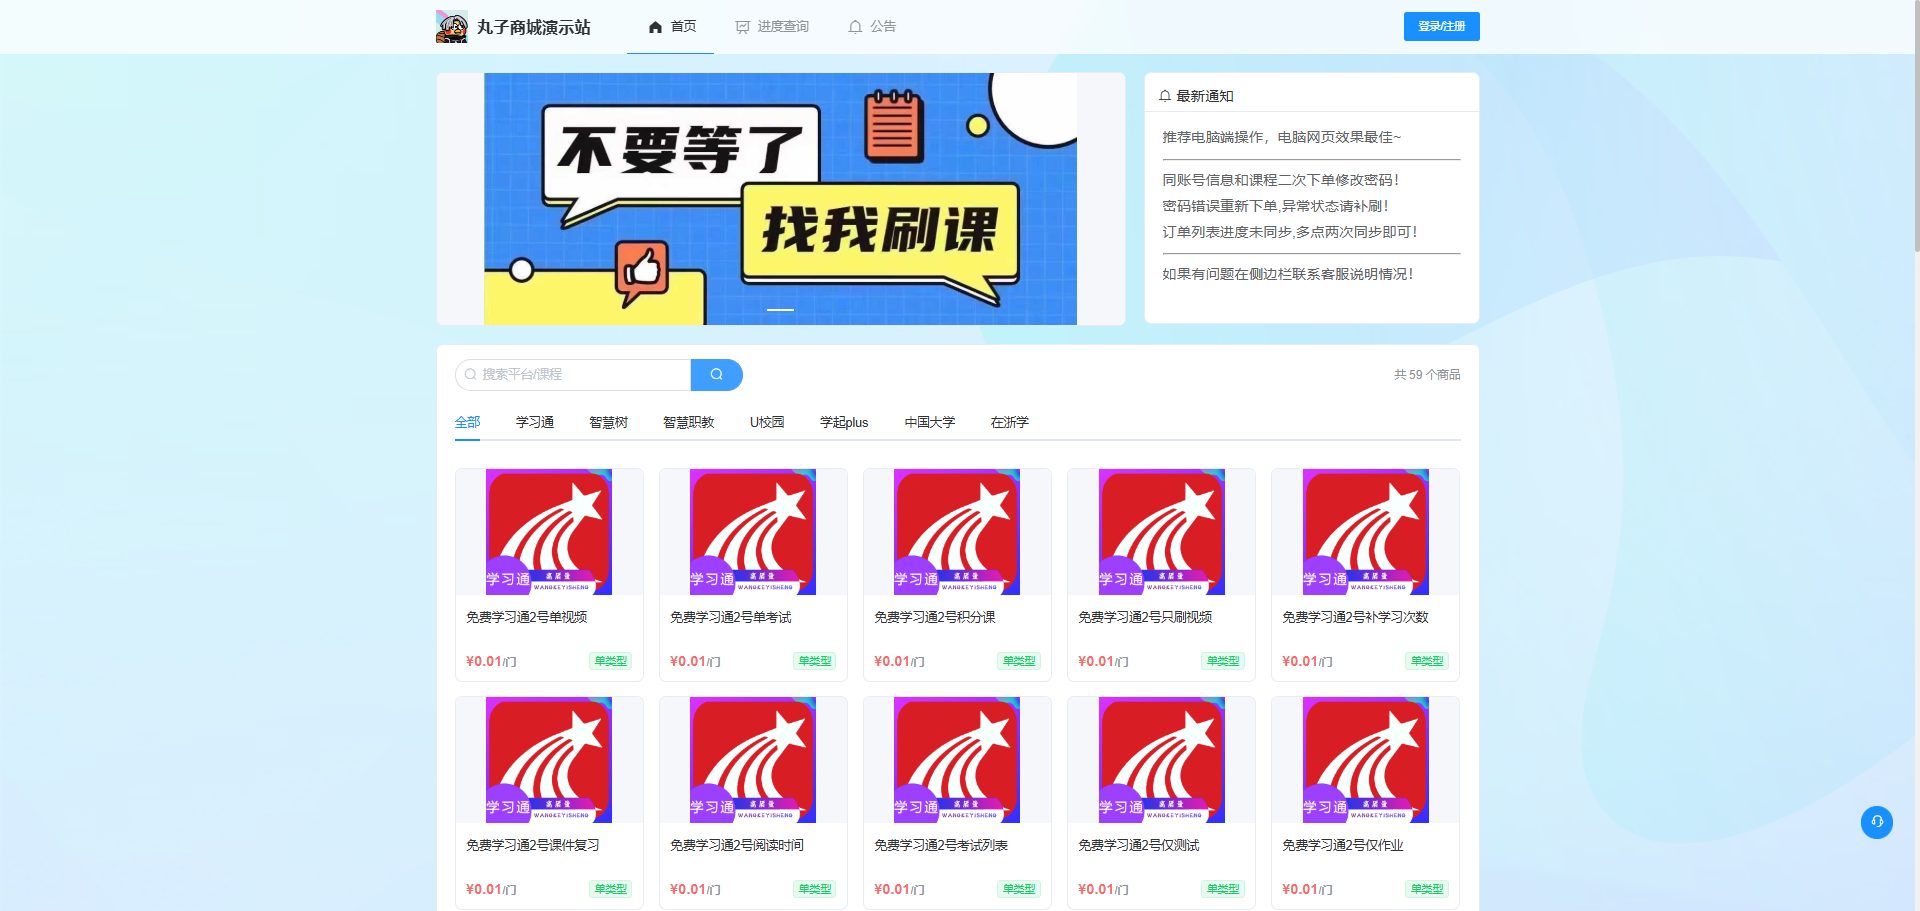Click the 单类型 tag on 免费学习通2号阅读时间
The width and height of the screenshot is (1920, 911).
click(x=815, y=889)
